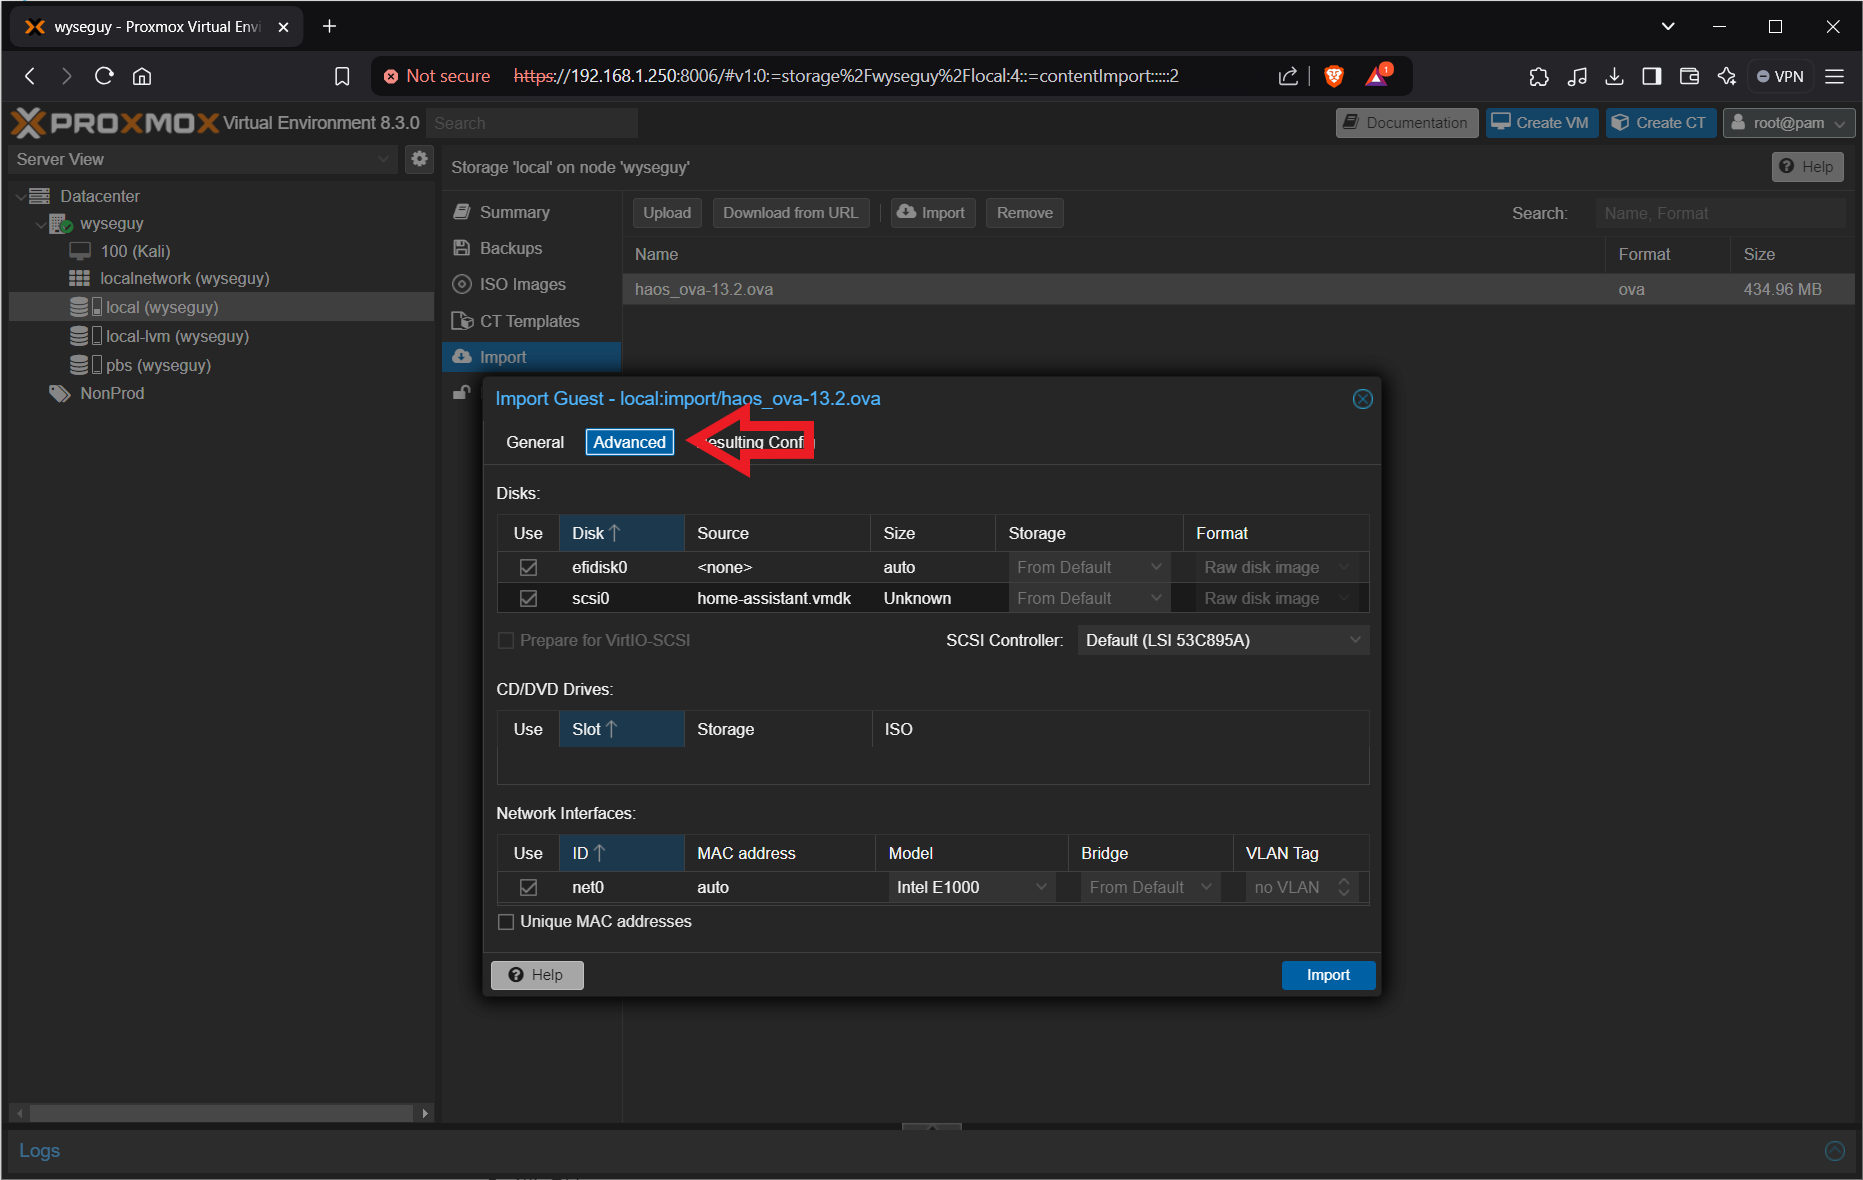Switch to the General tab
This screenshot has width=1863, height=1180.
[x=535, y=442]
